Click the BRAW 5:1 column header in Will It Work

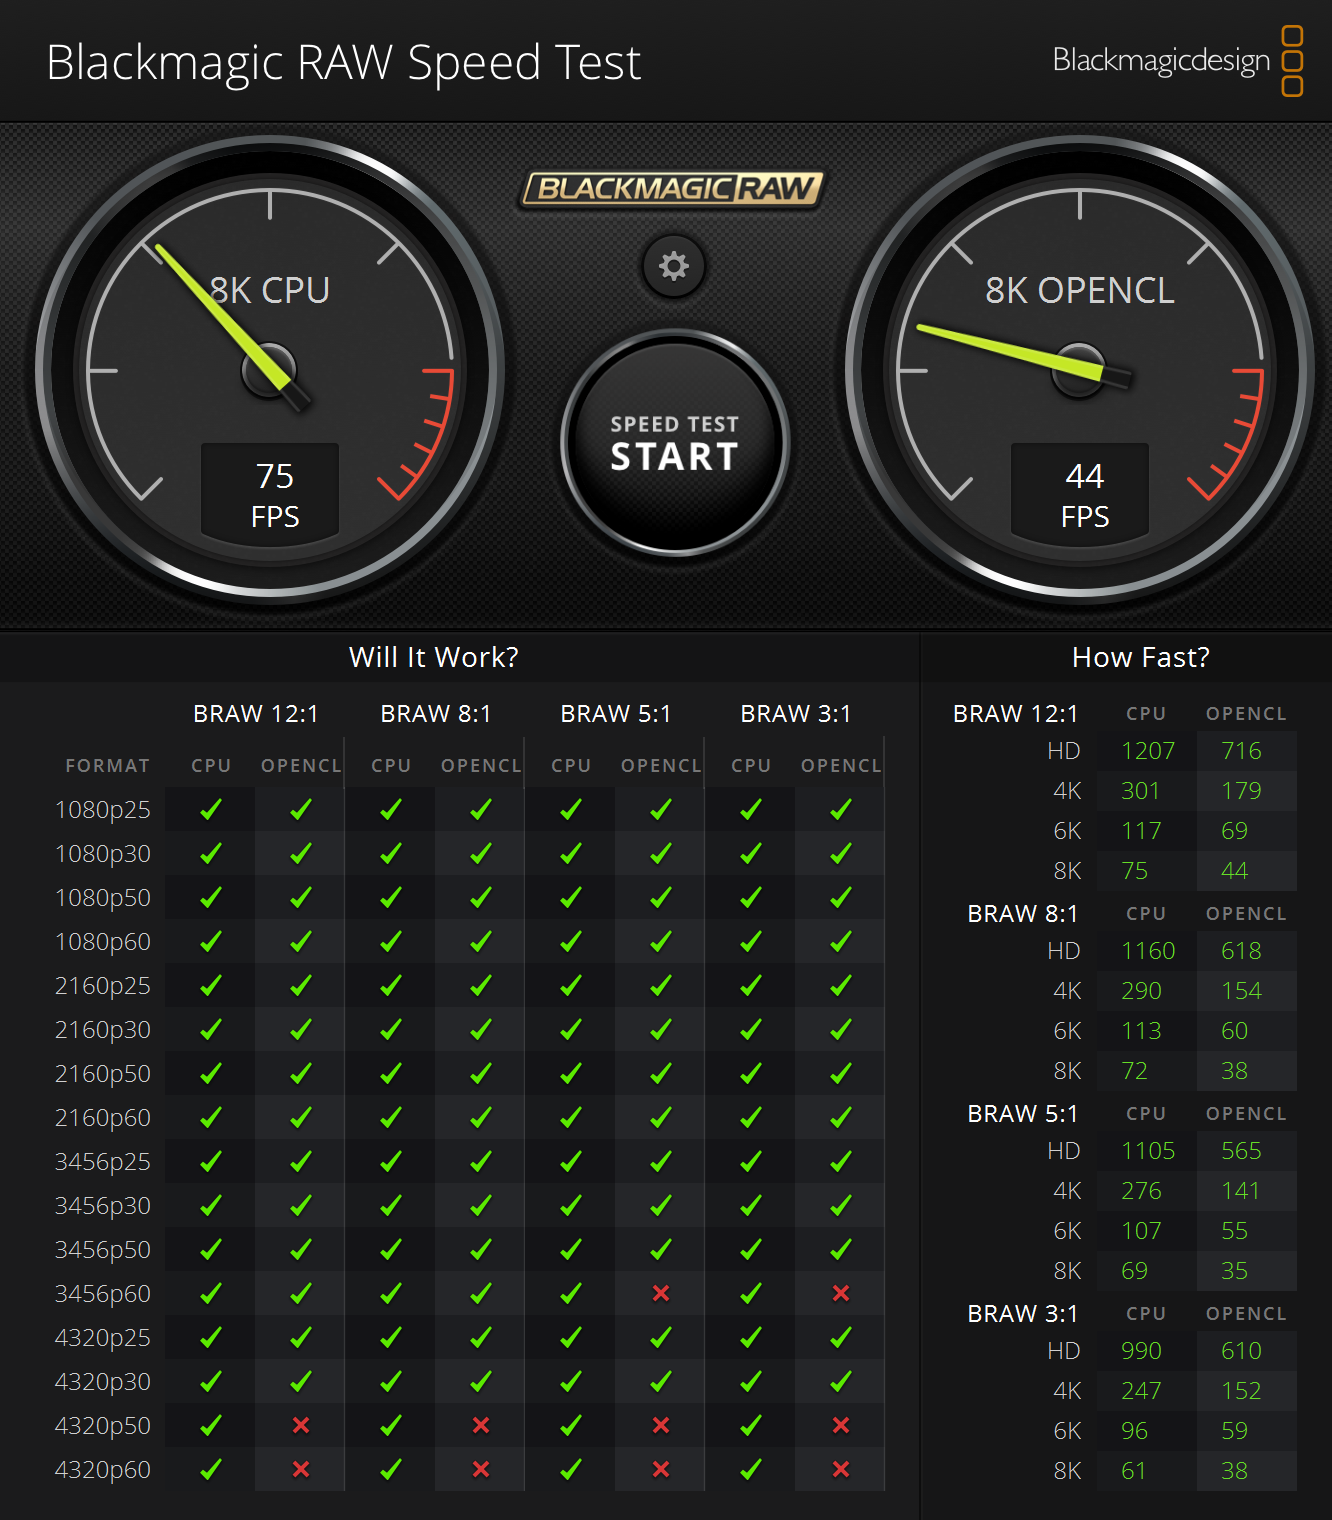click(x=616, y=713)
